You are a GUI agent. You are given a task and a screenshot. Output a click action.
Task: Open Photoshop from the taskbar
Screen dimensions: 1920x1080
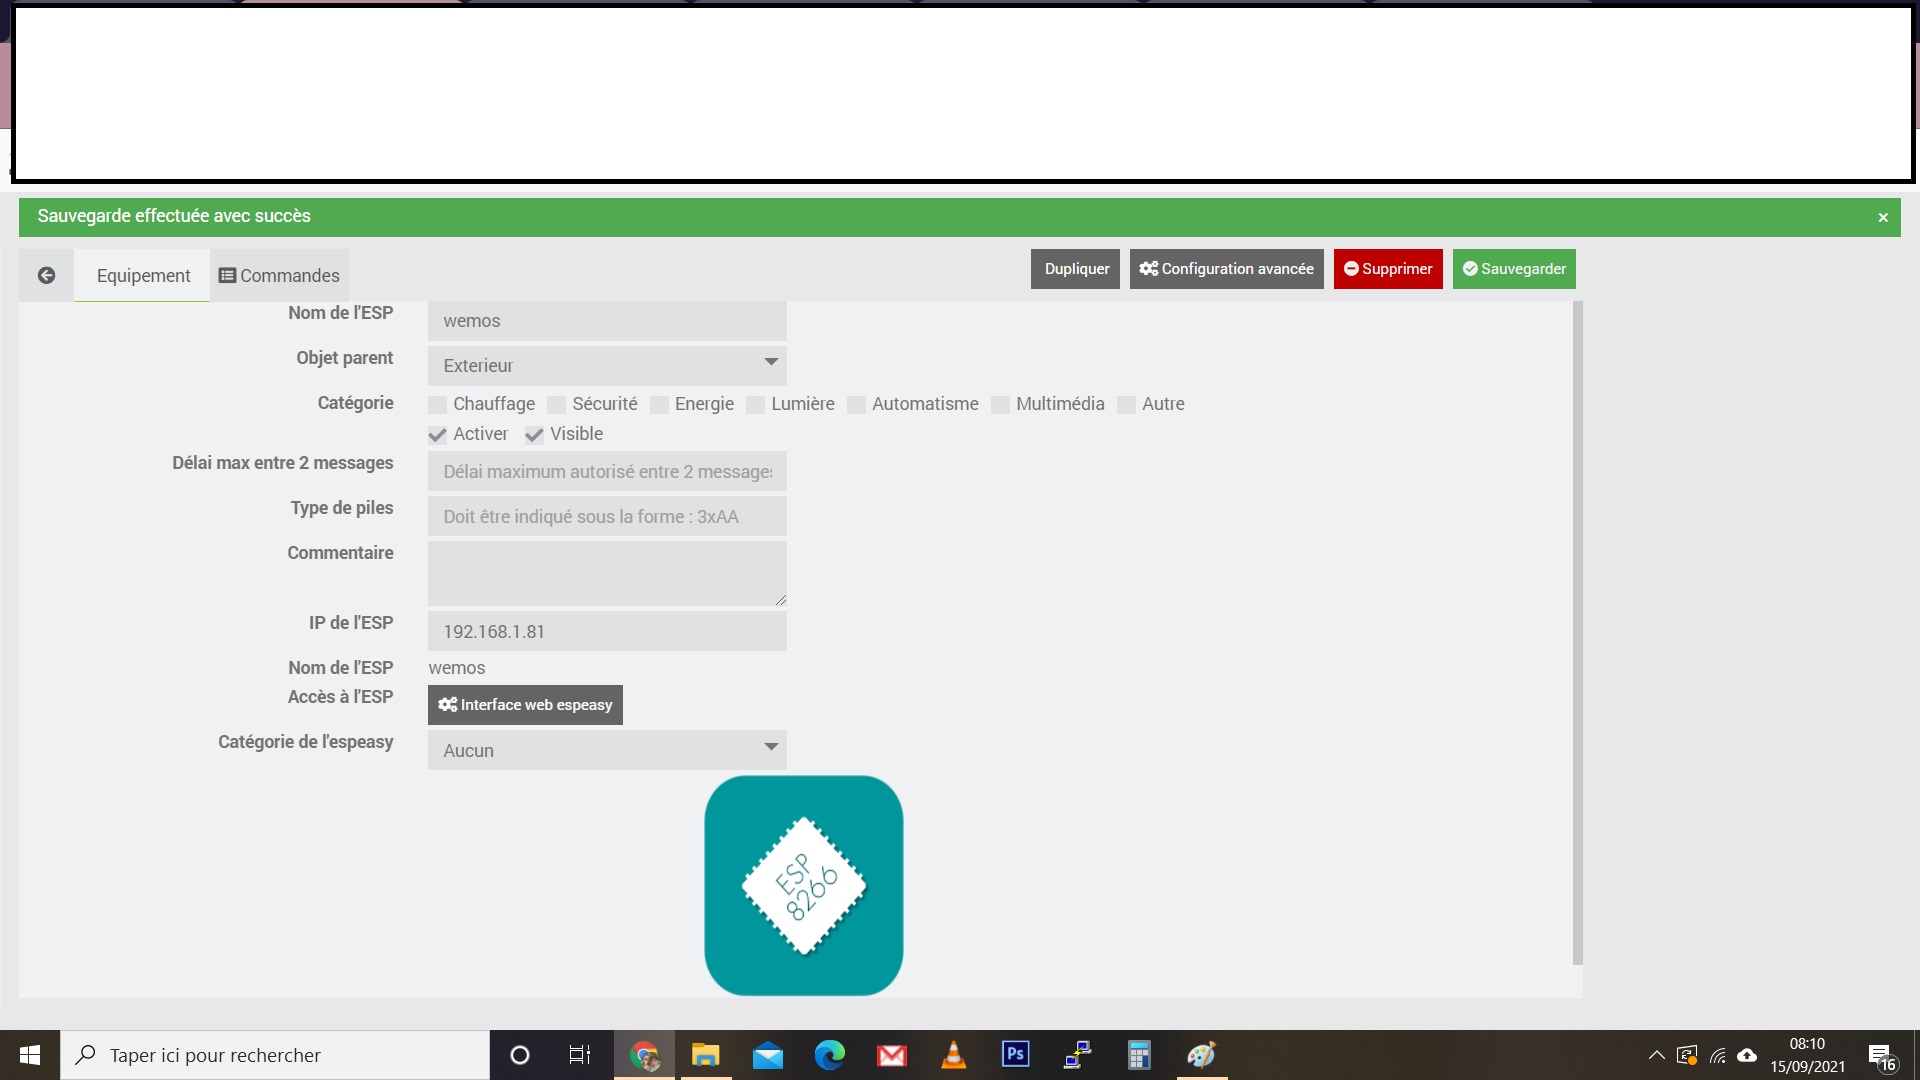[x=1015, y=1054]
